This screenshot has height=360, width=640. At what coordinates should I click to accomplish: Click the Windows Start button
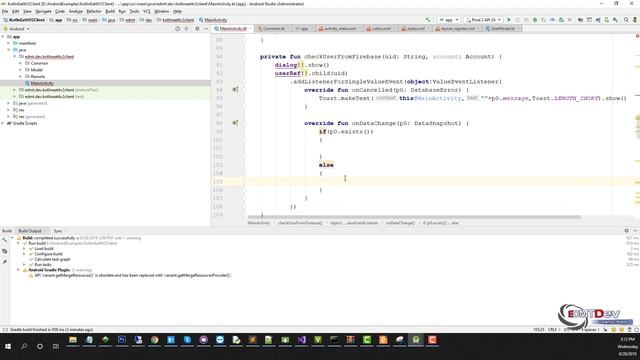pyautogui.click(x=8, y=346)
